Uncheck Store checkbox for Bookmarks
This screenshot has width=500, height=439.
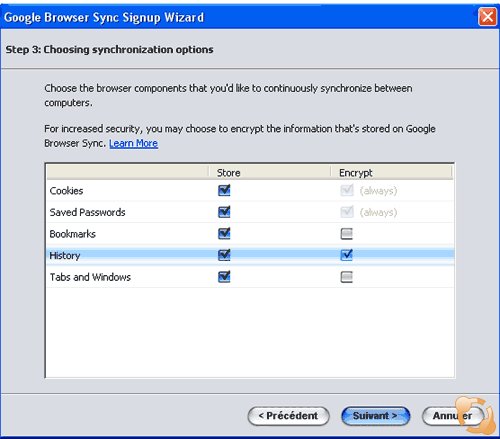tap(224, 233)
